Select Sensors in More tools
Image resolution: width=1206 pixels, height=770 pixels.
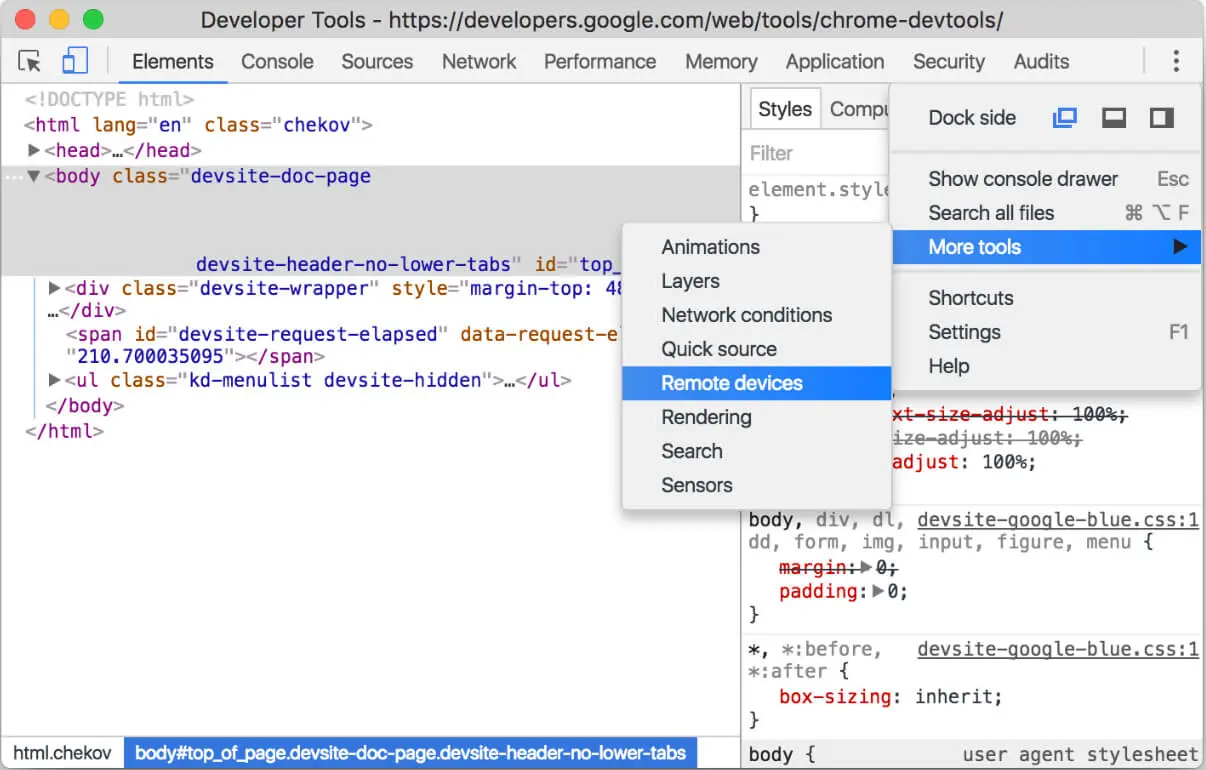point(756,485)
